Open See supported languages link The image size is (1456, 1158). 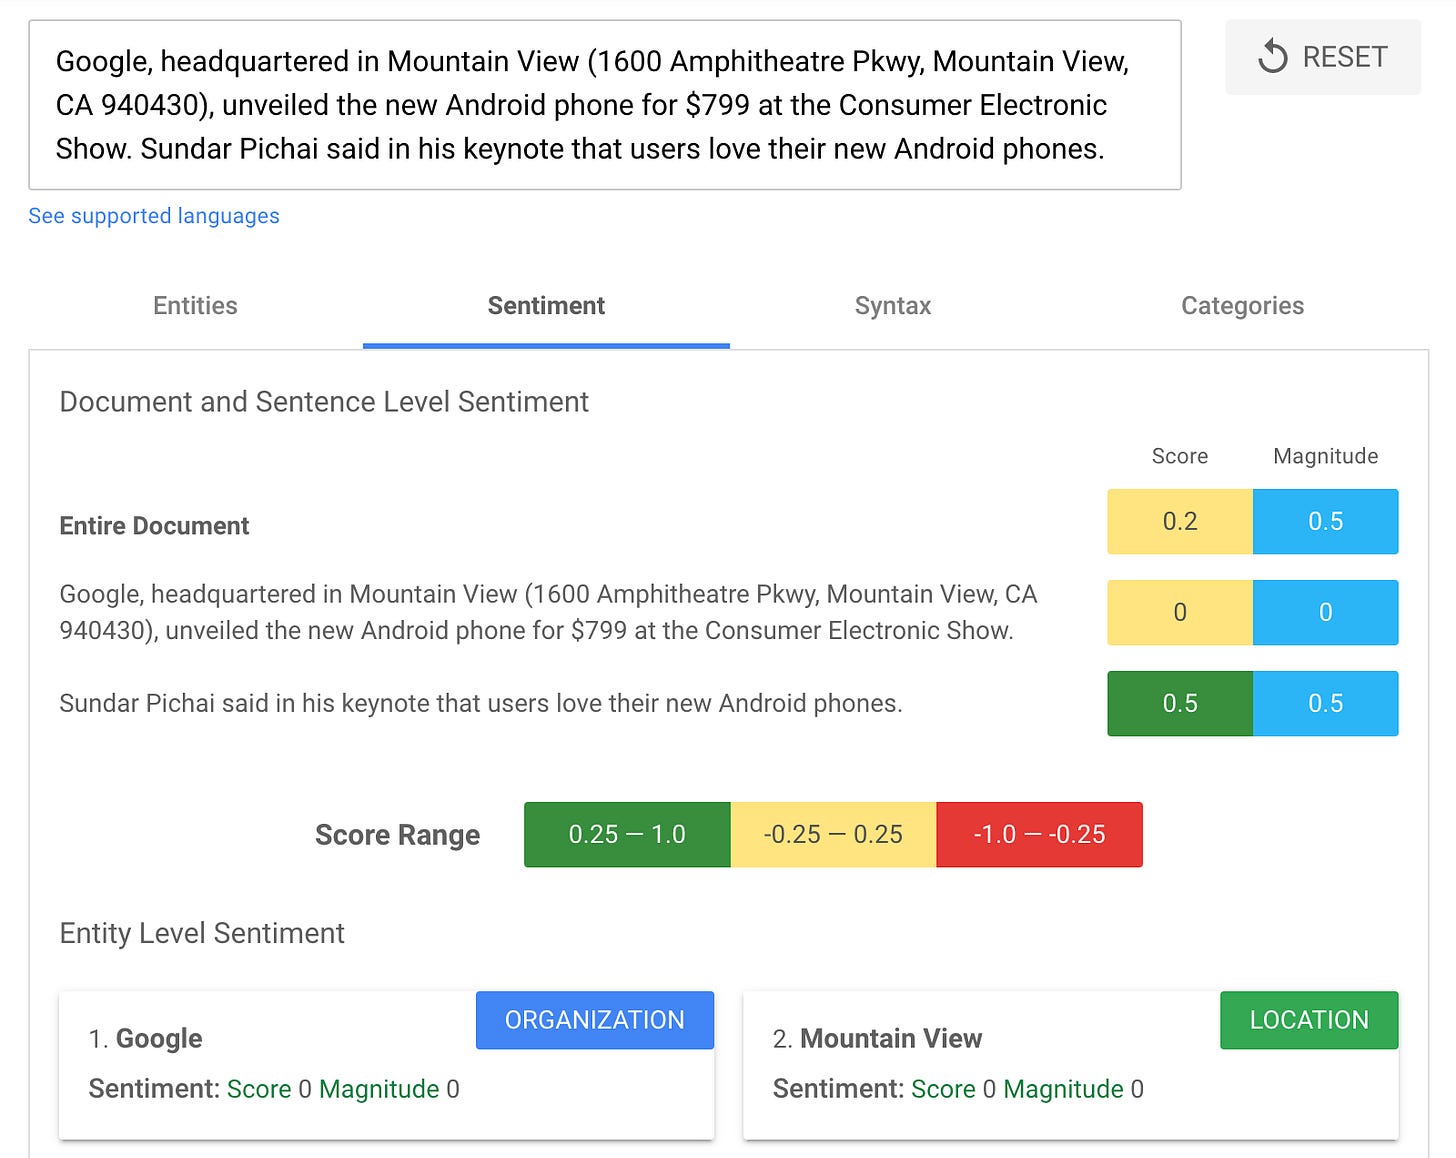point(154,216)
